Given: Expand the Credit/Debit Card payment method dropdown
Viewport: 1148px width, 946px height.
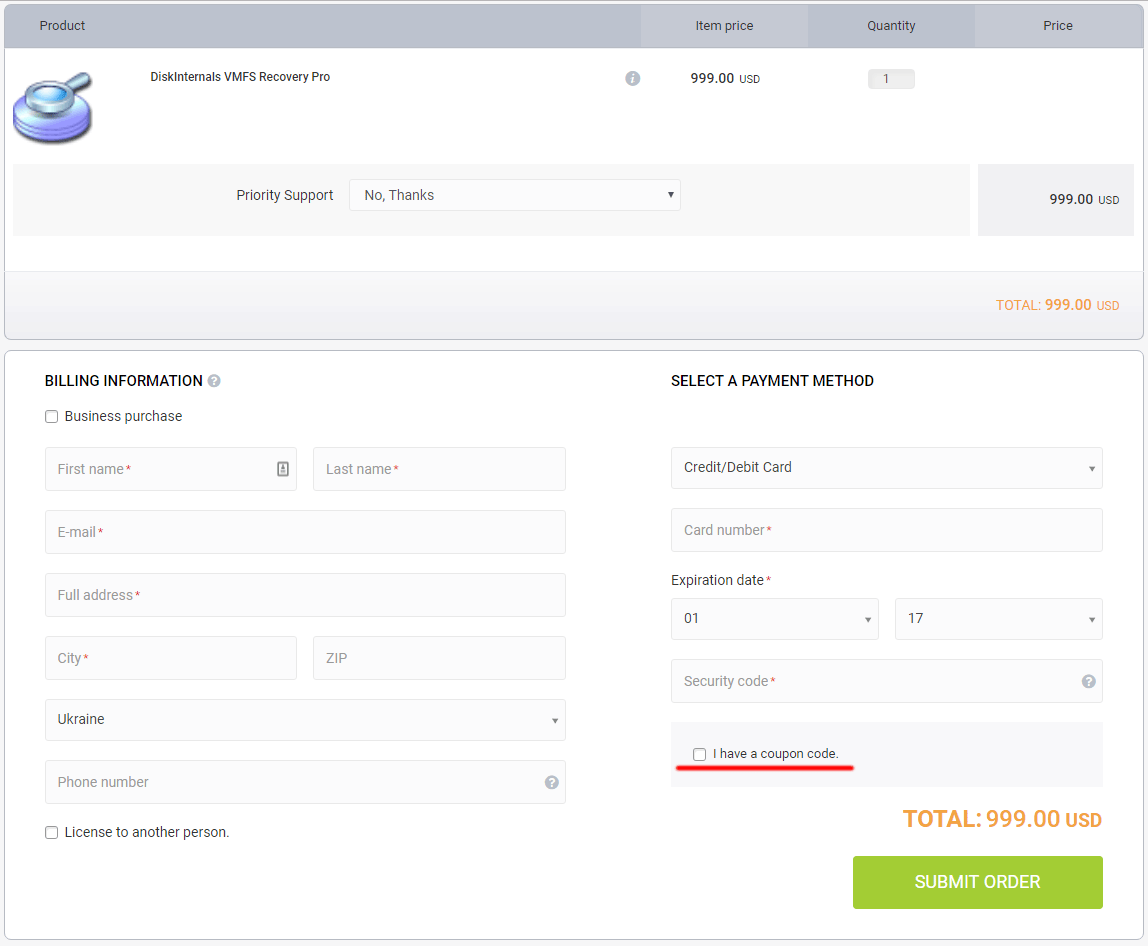Looking at the screenshot, I should pyautogui.click(x=887, y=468).
